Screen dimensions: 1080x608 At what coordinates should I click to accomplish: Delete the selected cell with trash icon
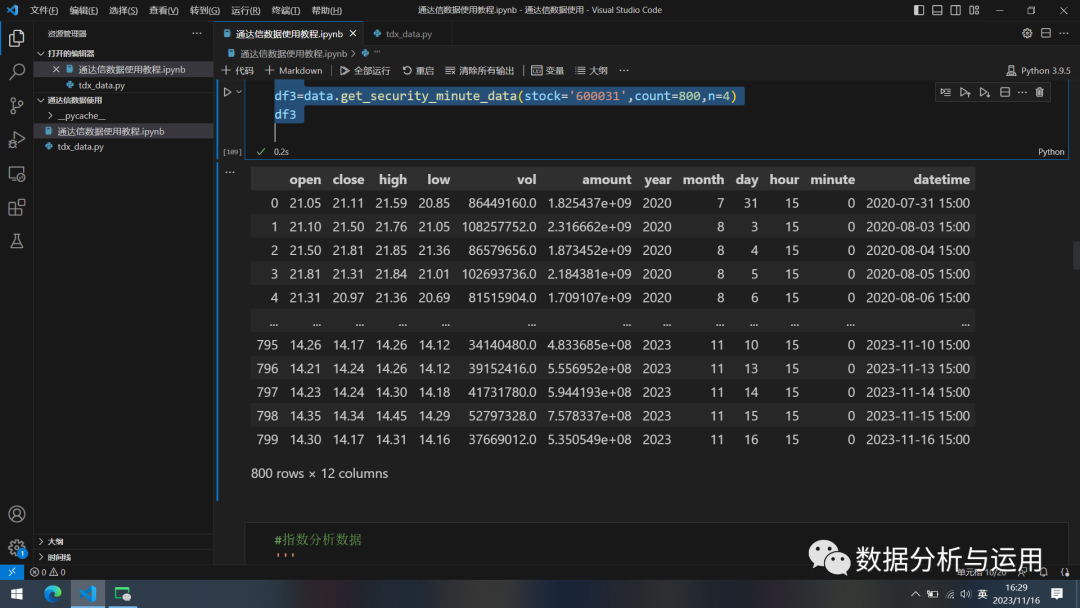point(1039,91)
